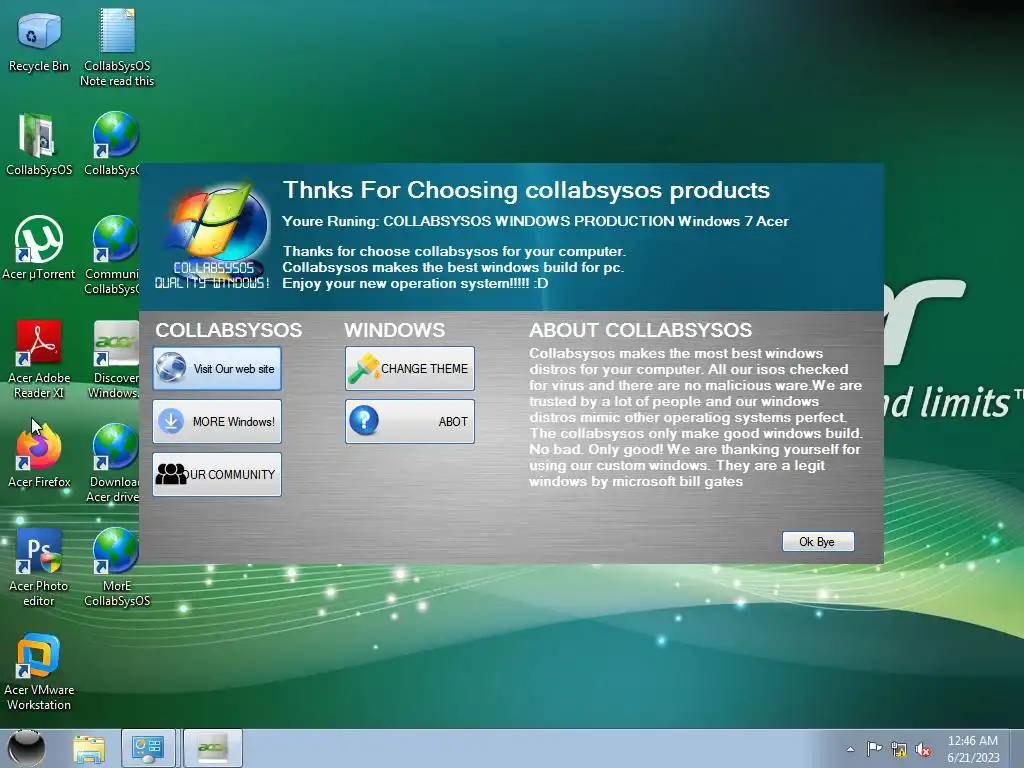Open Windows Explorer from the taskbar
The image size is (1024, 768).
tap(89, 748)
